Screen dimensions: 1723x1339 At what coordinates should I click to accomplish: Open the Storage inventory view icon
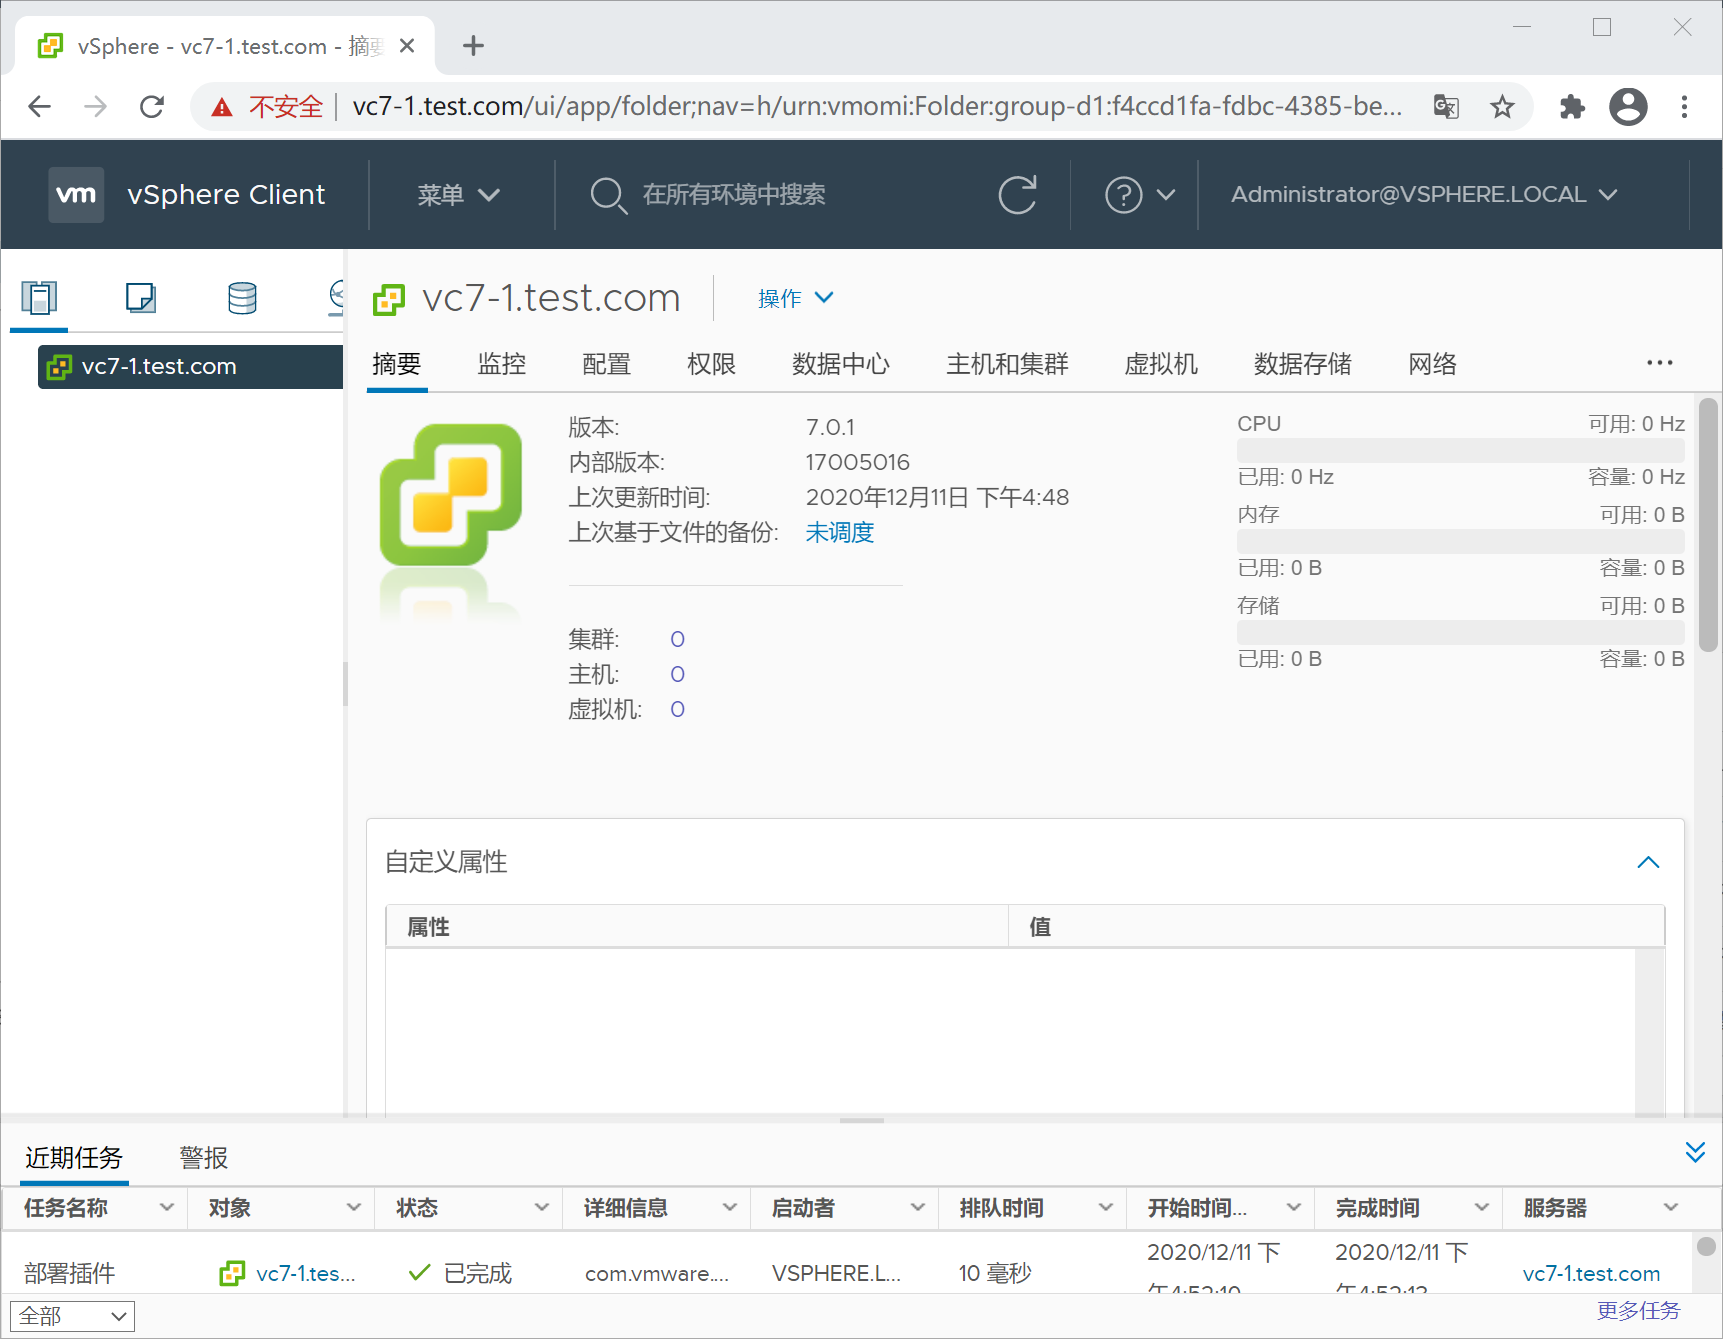242,298
